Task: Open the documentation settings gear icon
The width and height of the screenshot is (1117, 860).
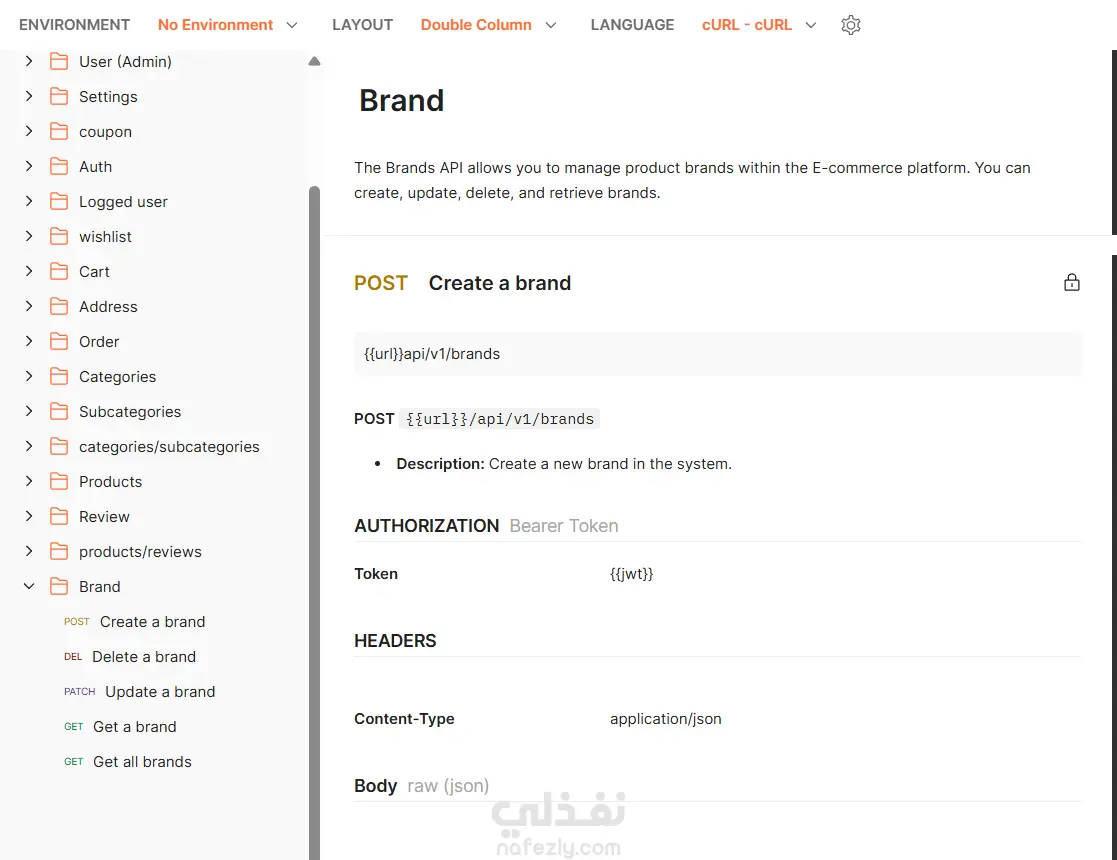Action: click(851, 25)
